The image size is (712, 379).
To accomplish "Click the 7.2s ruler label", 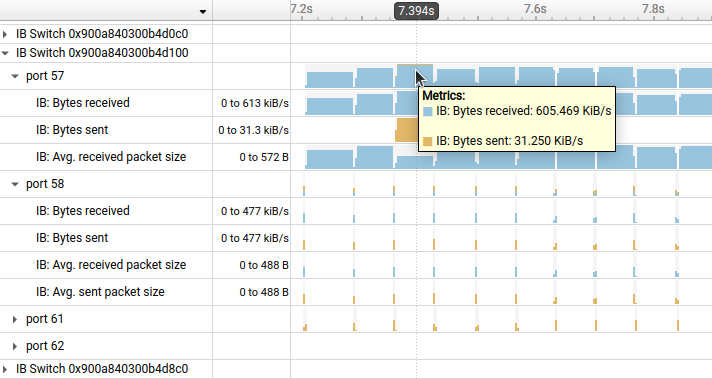I will point(302,9).
